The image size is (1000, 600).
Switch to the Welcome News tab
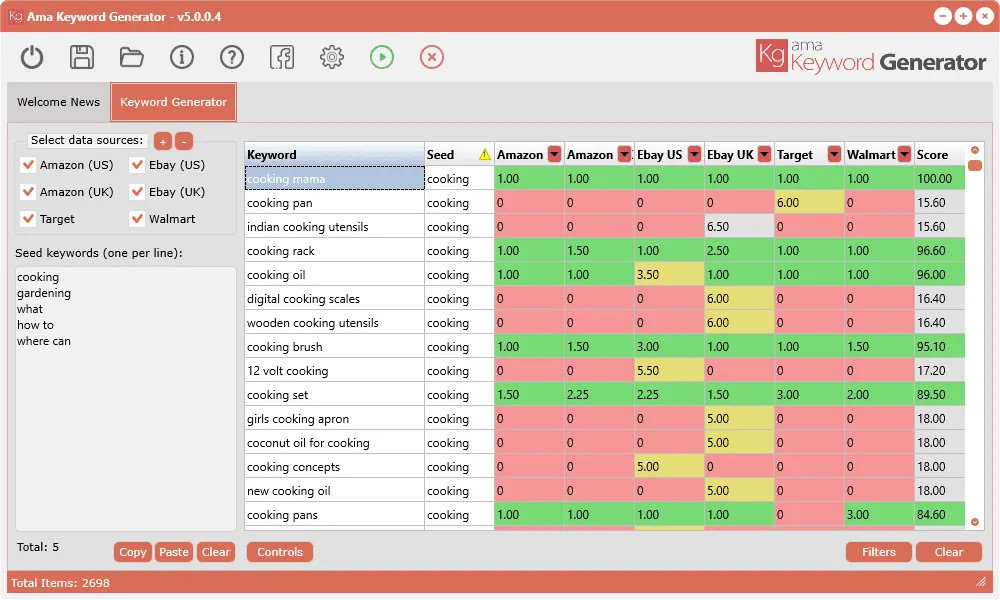pyautogui.click(x=59, y=102)
